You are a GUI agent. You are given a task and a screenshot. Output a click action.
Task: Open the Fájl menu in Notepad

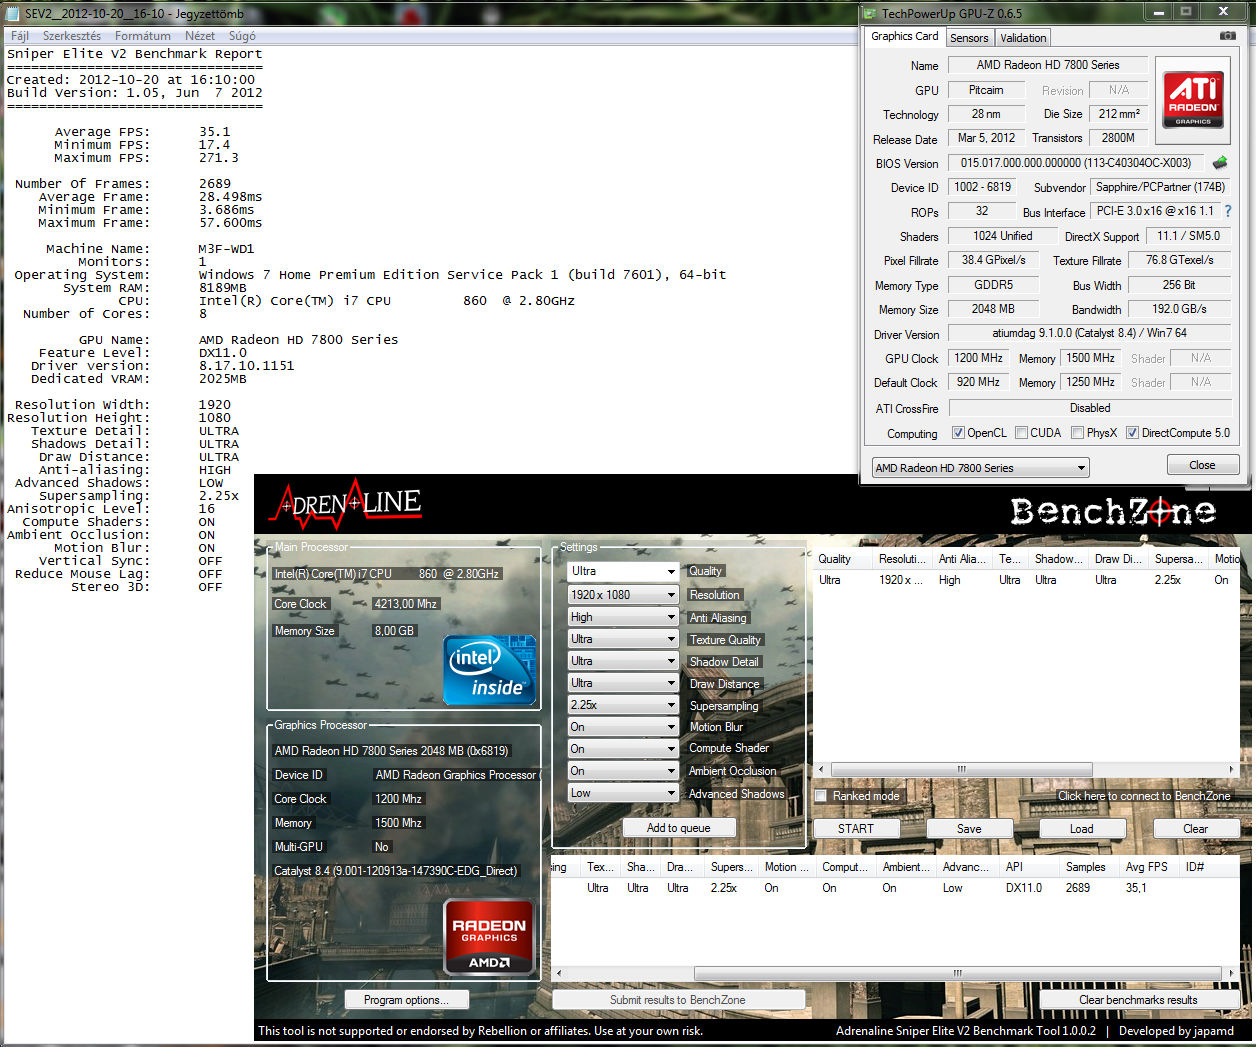20,36
